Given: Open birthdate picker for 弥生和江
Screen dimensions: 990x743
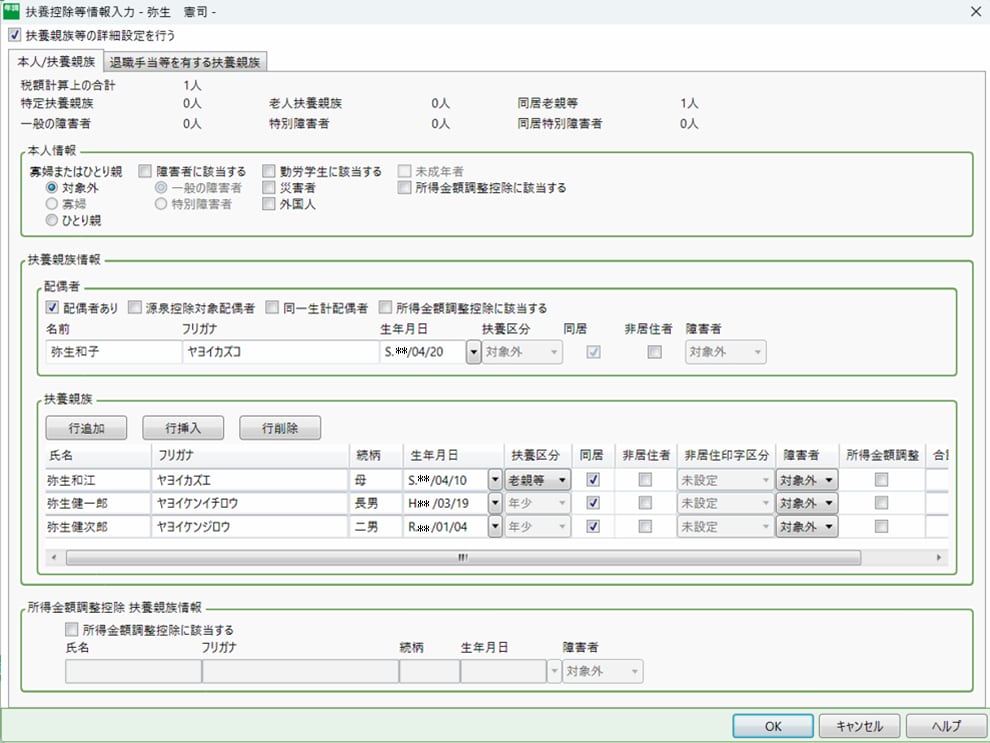Looking at the screenshot, I should click(x=495, y=480).
